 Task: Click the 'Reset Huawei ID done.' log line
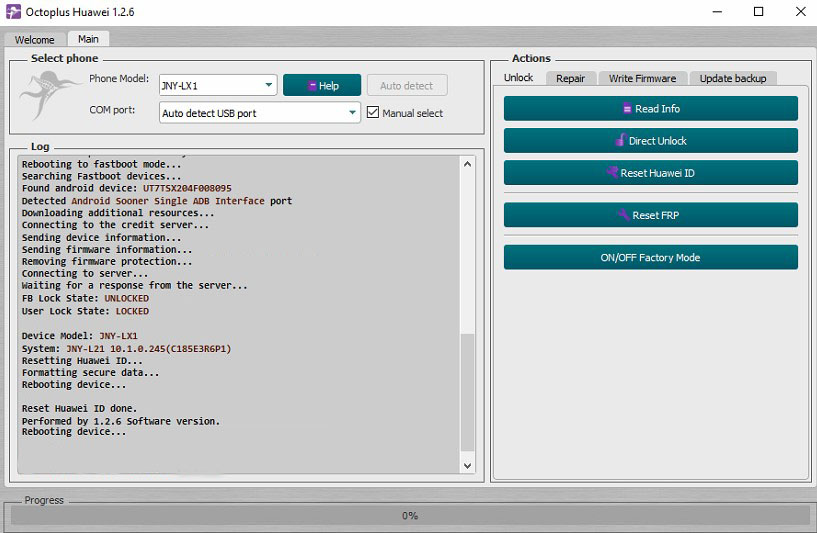point(79,408)
